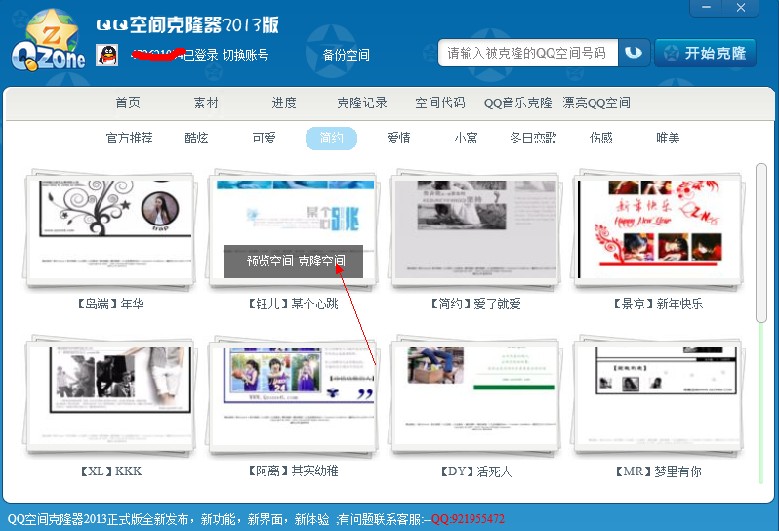Open the QQ音乐克隆 tab

[x=518, y=103]
